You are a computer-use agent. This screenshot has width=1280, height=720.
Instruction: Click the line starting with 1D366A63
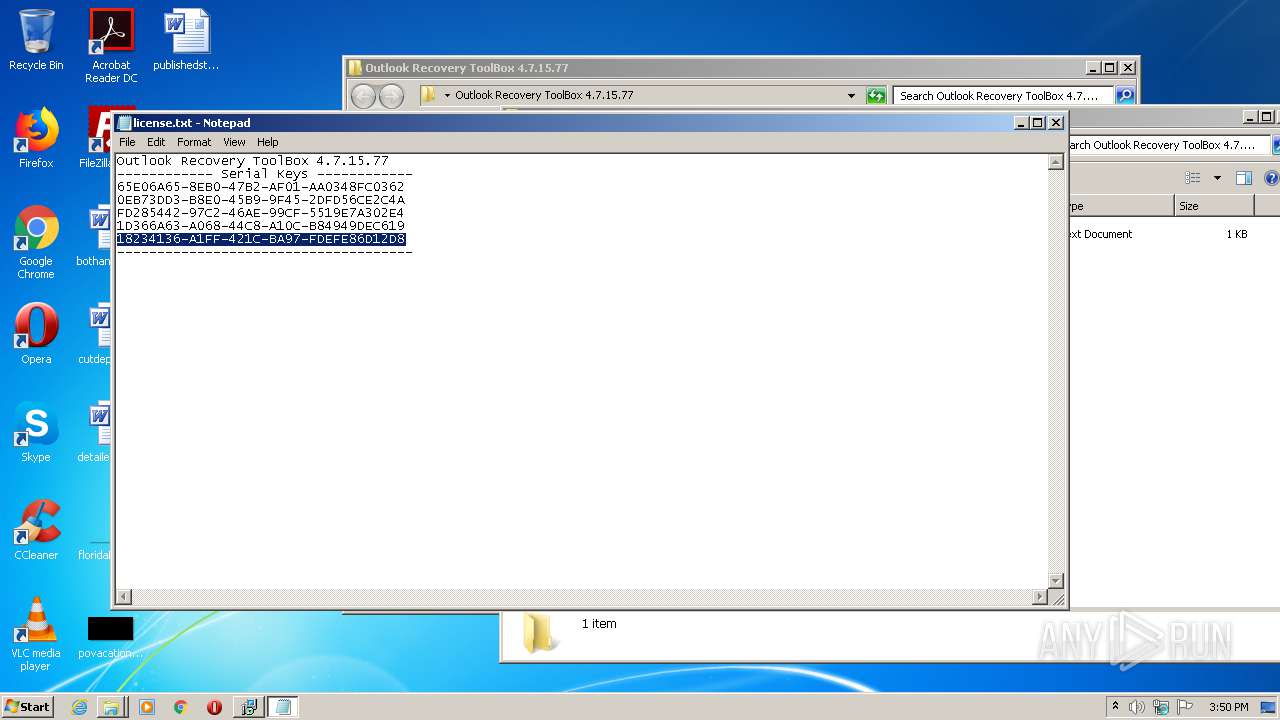[x=260, y=226]
